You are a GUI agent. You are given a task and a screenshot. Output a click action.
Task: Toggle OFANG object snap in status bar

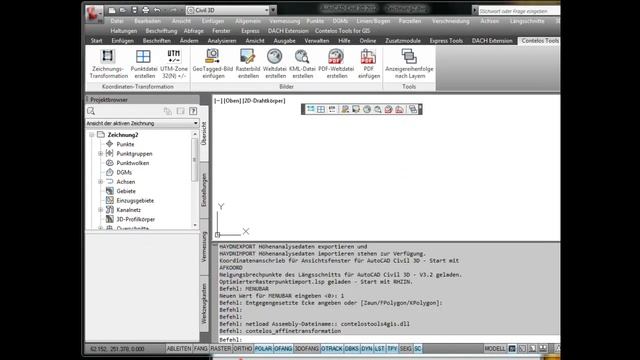(283, 349)
